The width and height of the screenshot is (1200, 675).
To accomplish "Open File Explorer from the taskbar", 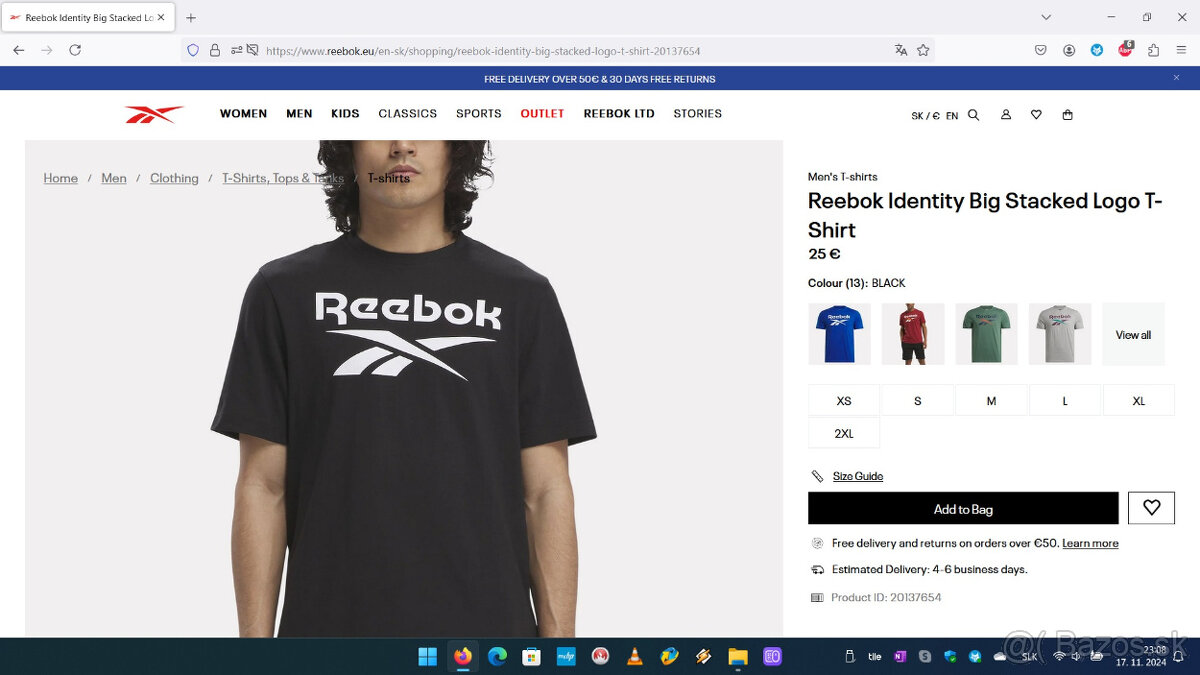I will (737, 657).
